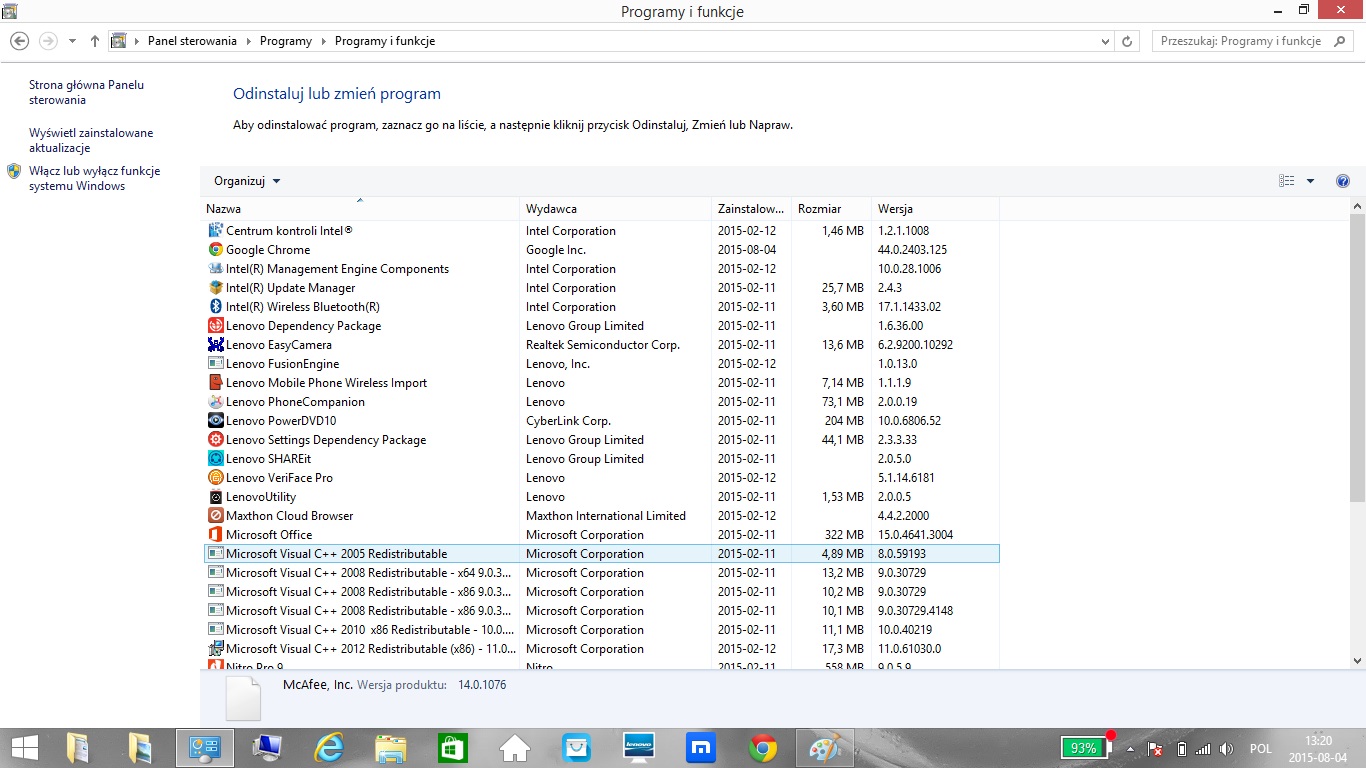Screen dimensions: 1366x768
Task: Open the network signal icon in the tray
Action: click(1203, 749)
